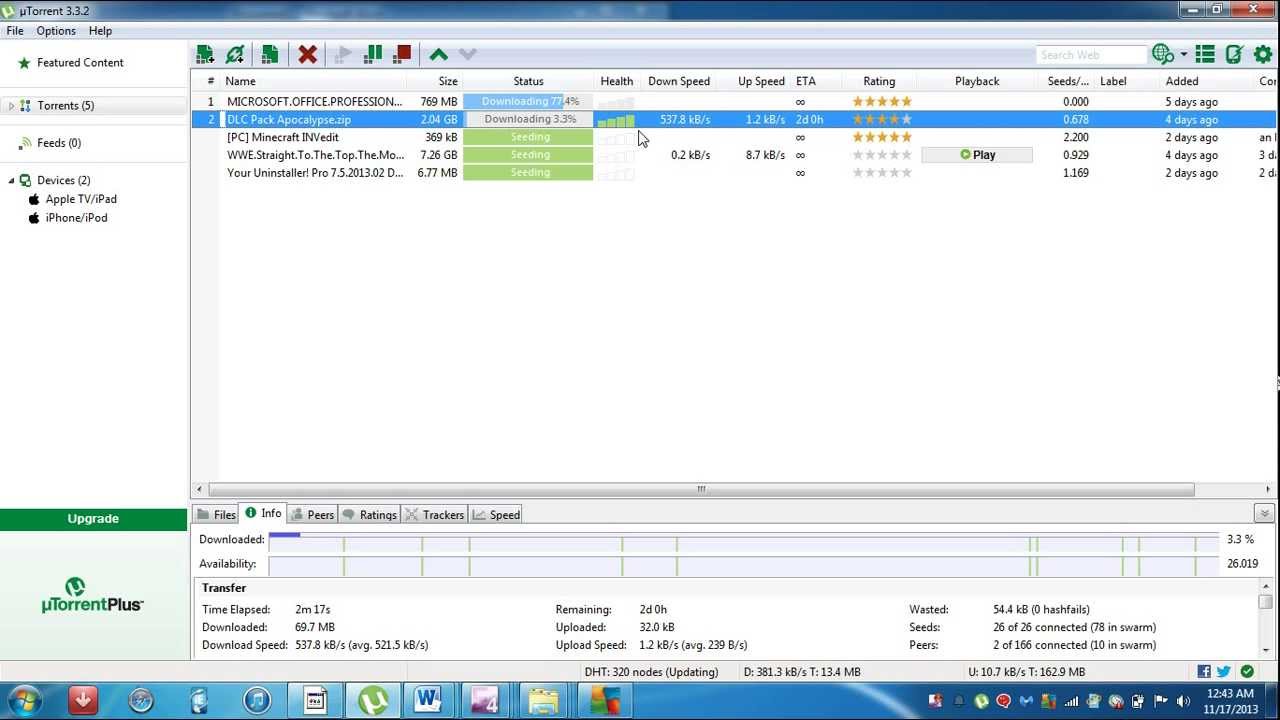Click the DHT: 320 nodes status text
This screenshot has height=720, width=1280.
[650, 672]
